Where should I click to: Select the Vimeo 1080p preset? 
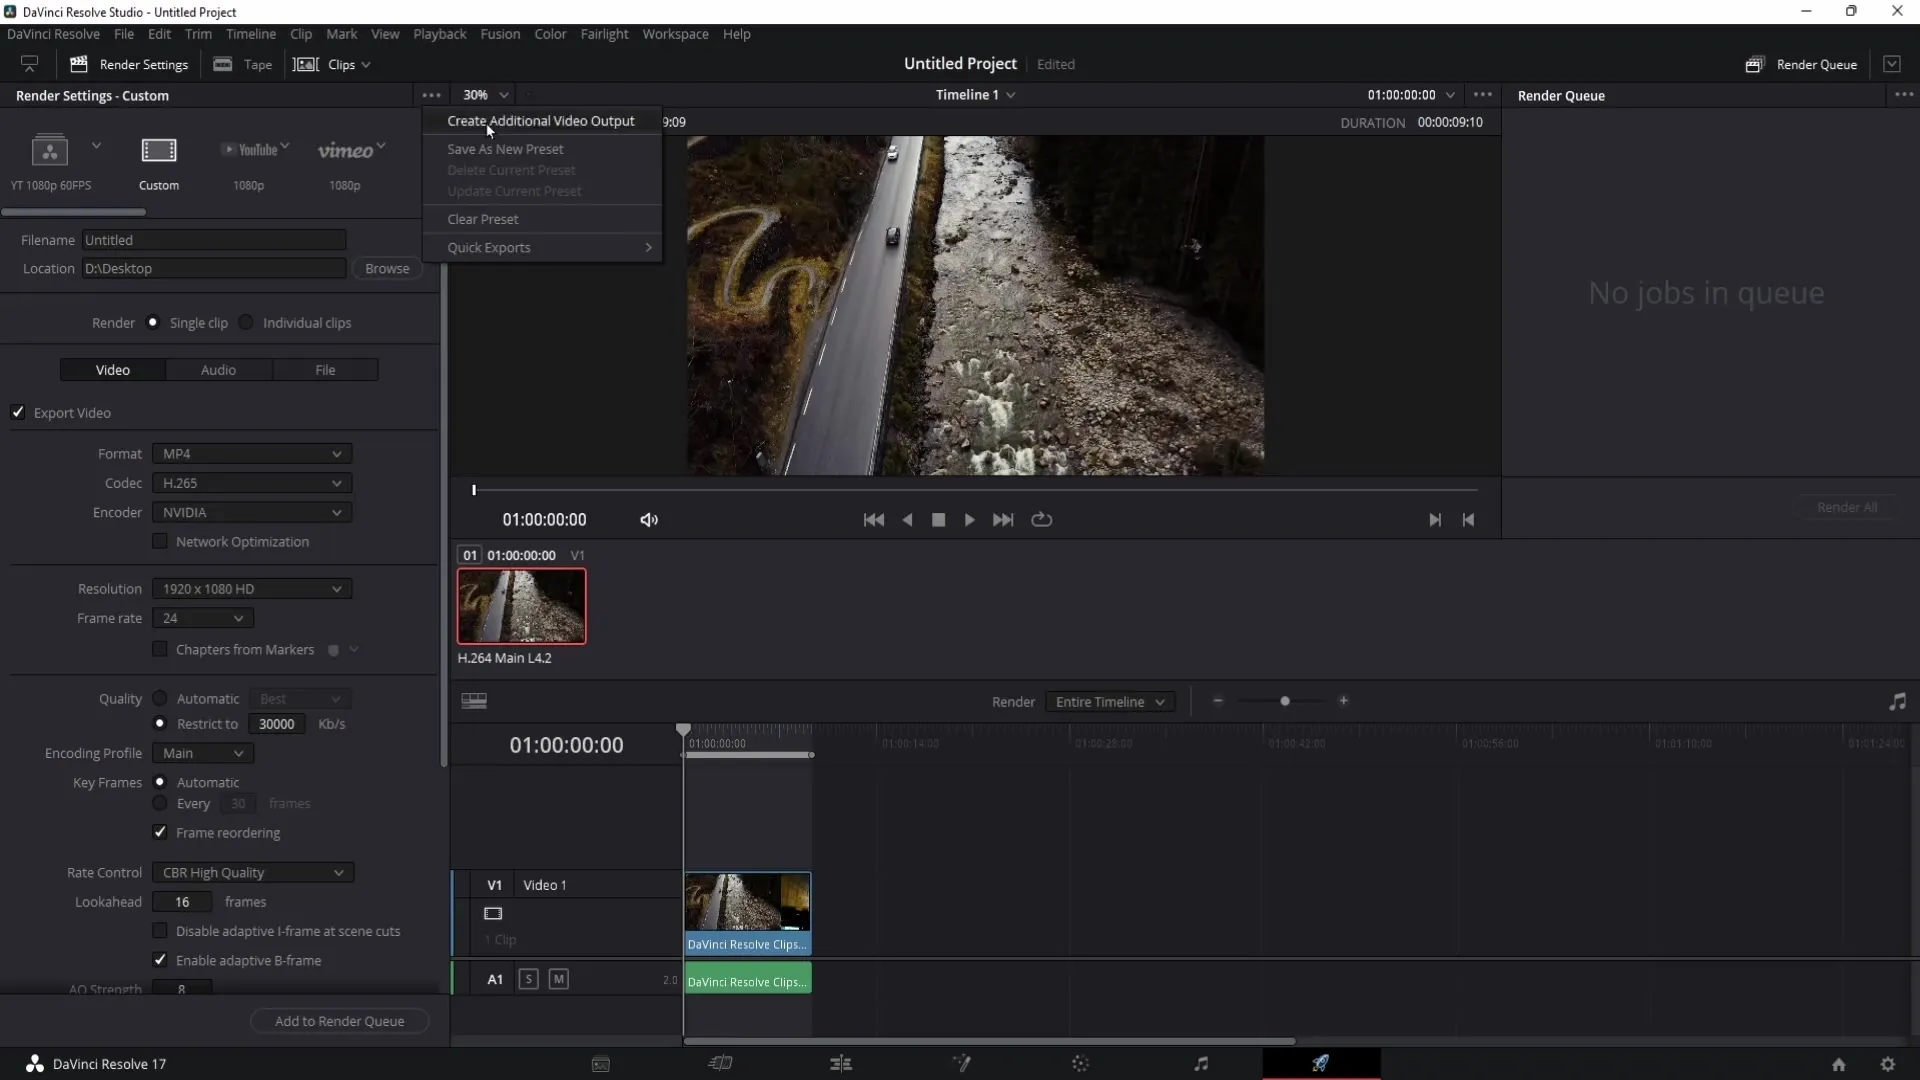[346, 163]
